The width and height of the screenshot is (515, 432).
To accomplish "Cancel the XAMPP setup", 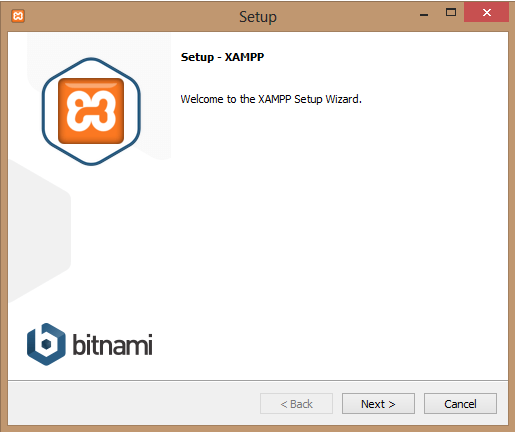I will (x=460, y=404).
